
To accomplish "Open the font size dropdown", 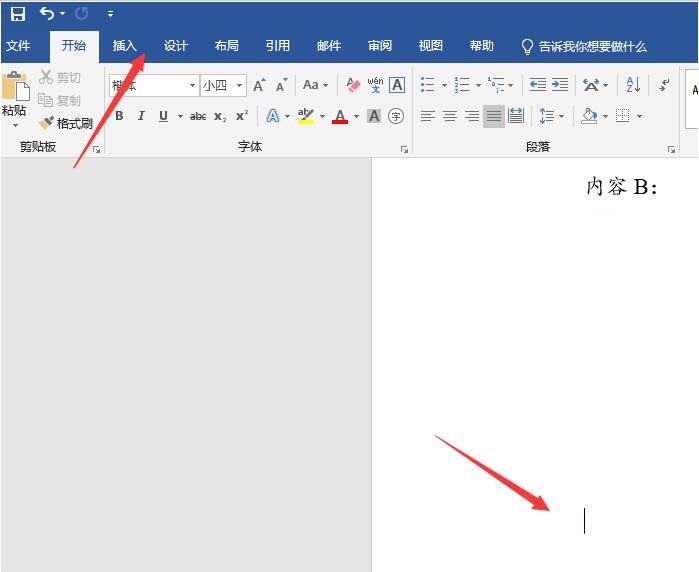I will click(x=241, y=86).
